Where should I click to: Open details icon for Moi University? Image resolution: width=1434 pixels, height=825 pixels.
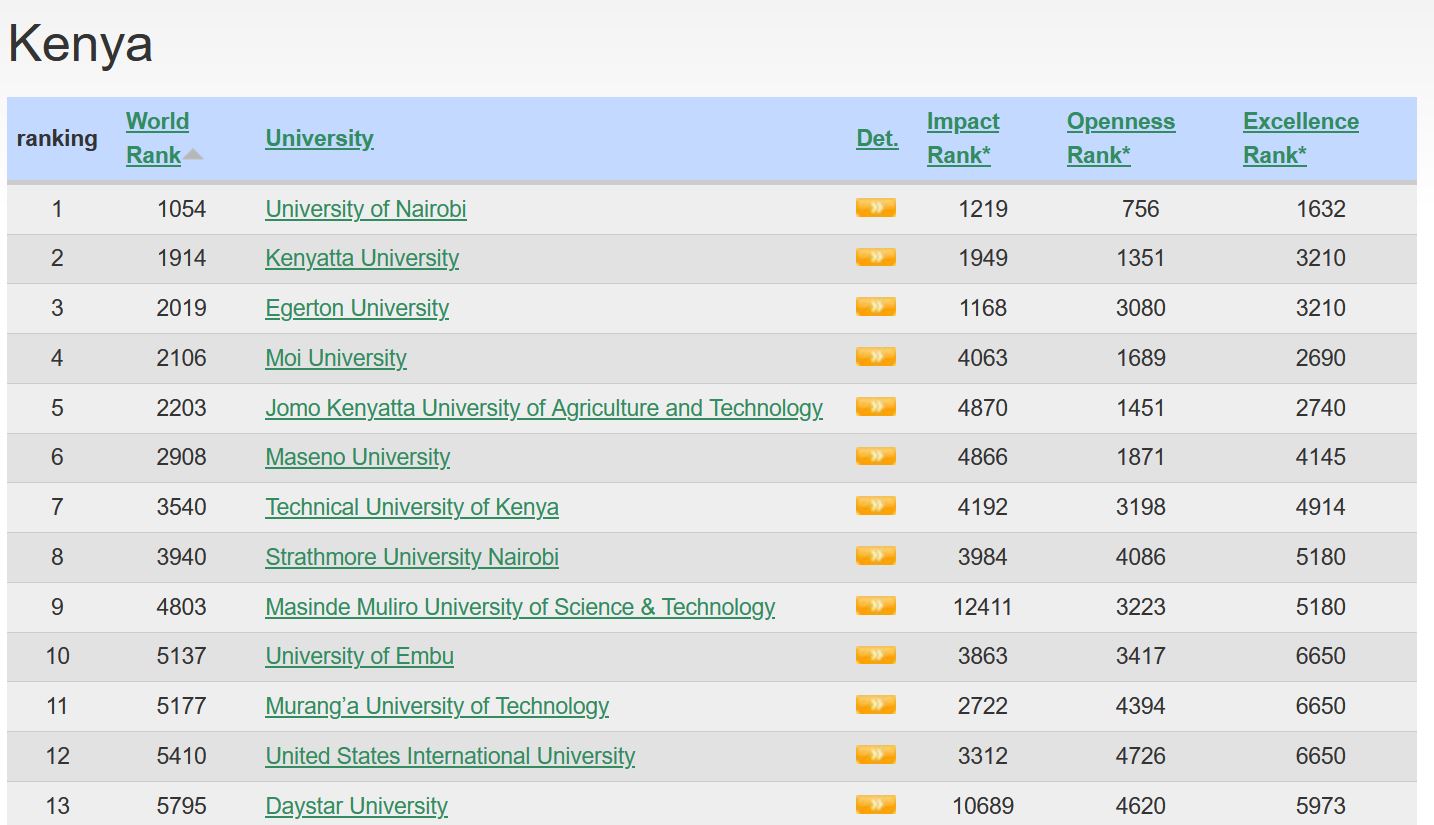[x=875, y=357]
